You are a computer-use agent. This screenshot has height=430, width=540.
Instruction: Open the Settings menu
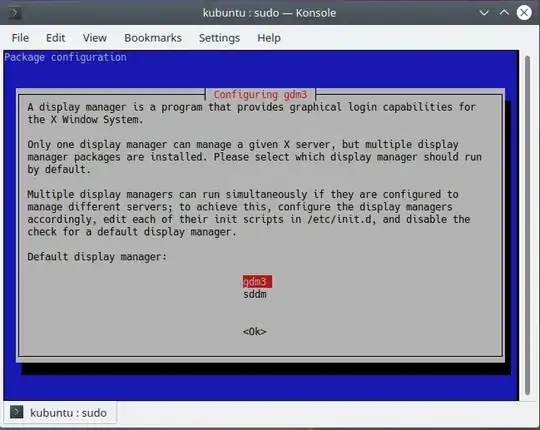tap(219, 38)
